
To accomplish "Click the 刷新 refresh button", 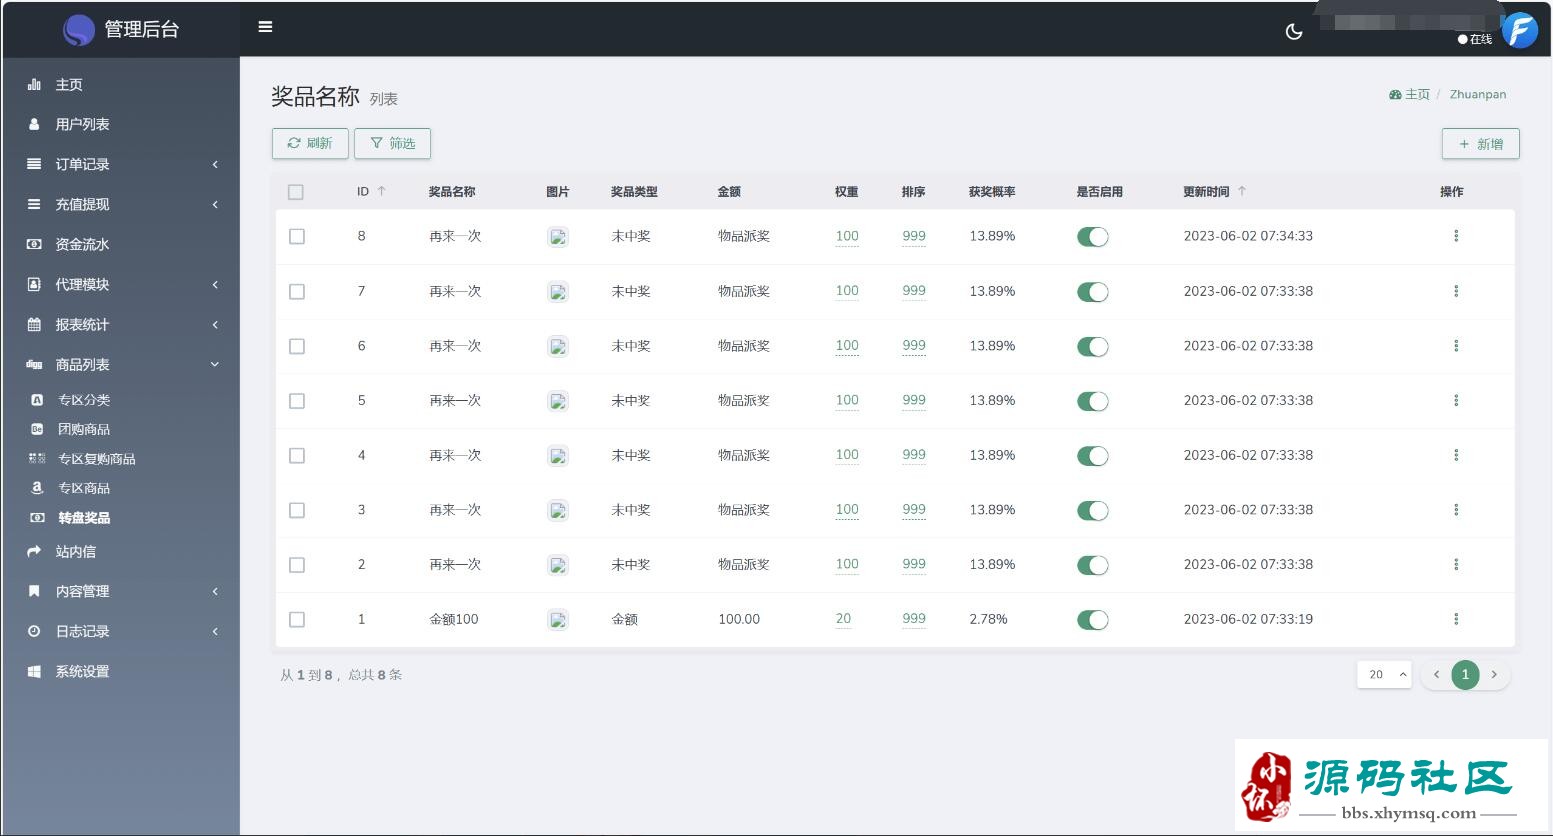I will 310,143.
